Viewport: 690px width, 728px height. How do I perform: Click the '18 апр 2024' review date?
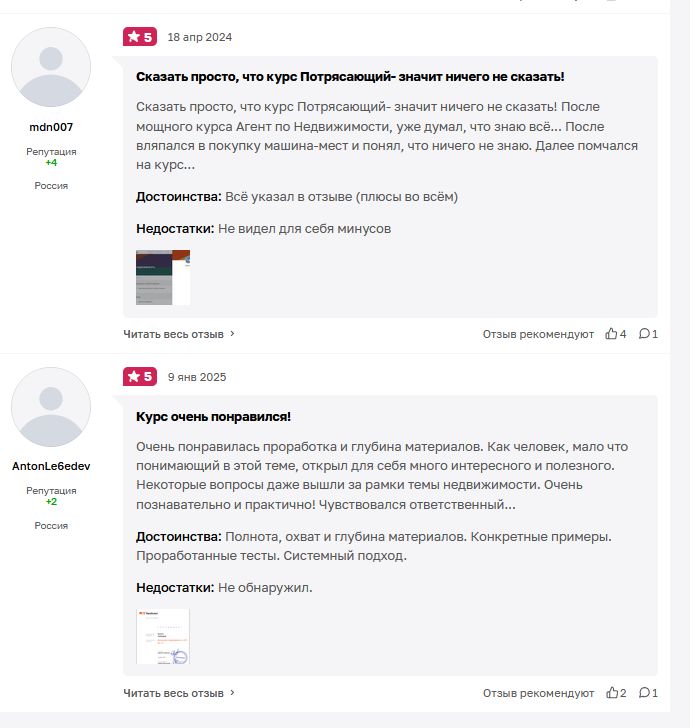[x=200, y=37]
